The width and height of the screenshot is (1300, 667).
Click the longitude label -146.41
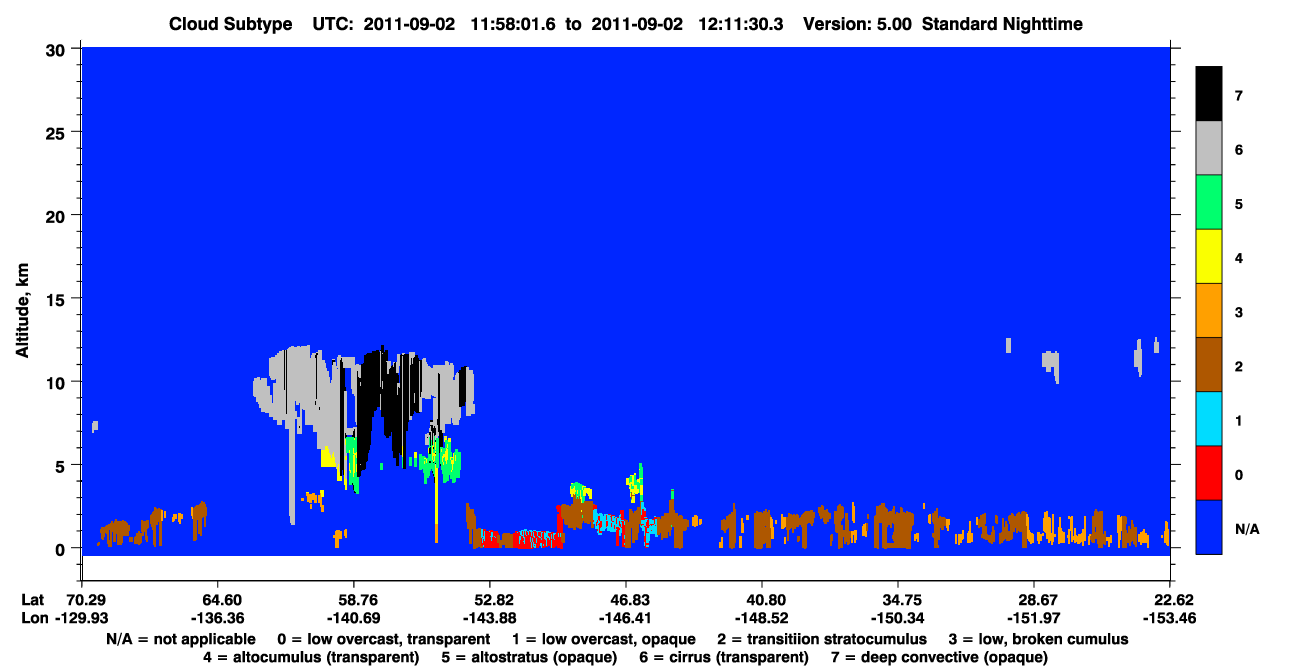coord(626,618)
